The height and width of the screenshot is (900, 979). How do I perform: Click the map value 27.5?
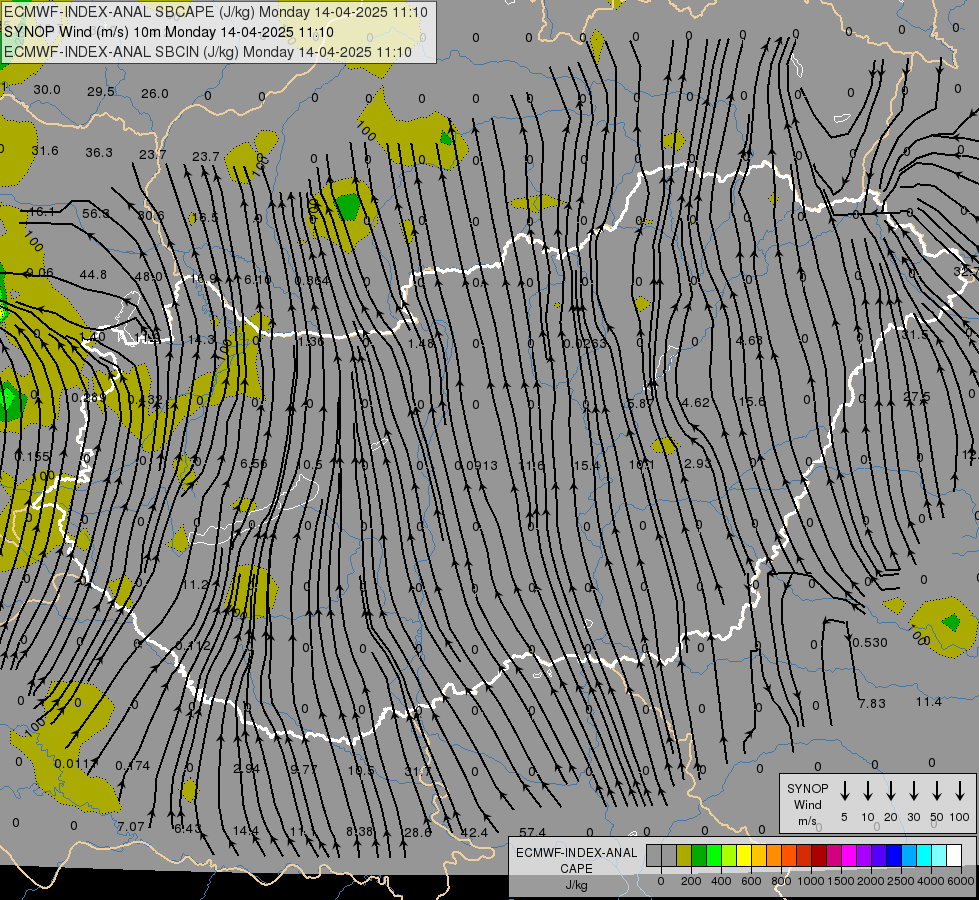(x=917, y=397)
